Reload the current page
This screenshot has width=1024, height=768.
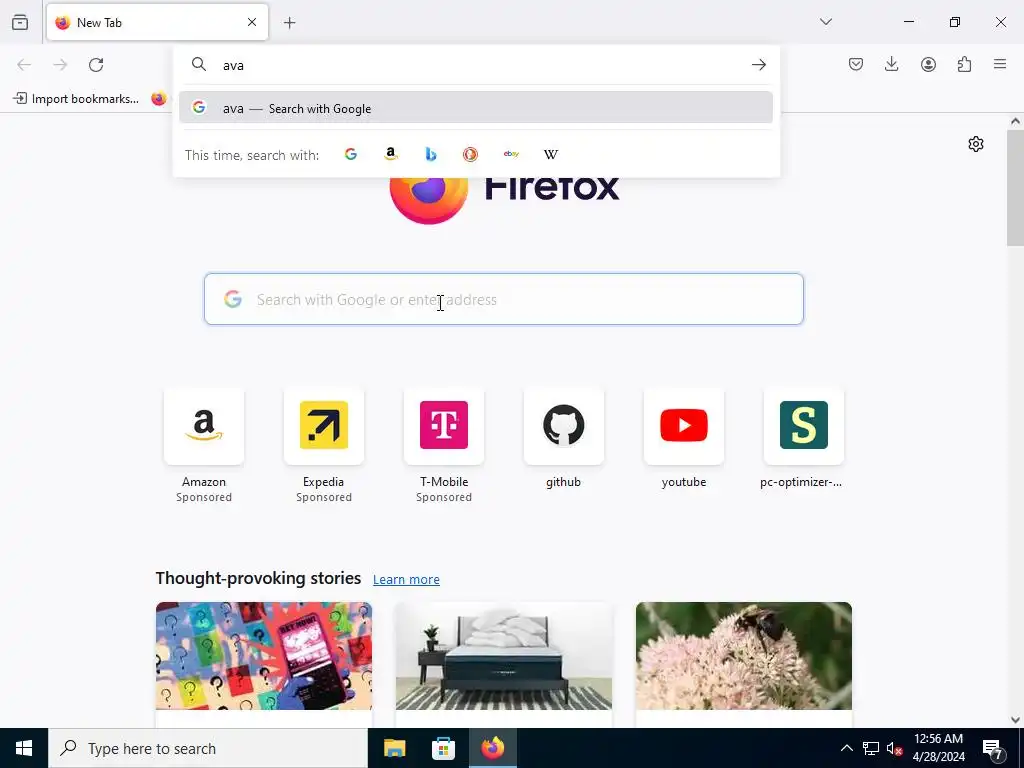(96, 64)
